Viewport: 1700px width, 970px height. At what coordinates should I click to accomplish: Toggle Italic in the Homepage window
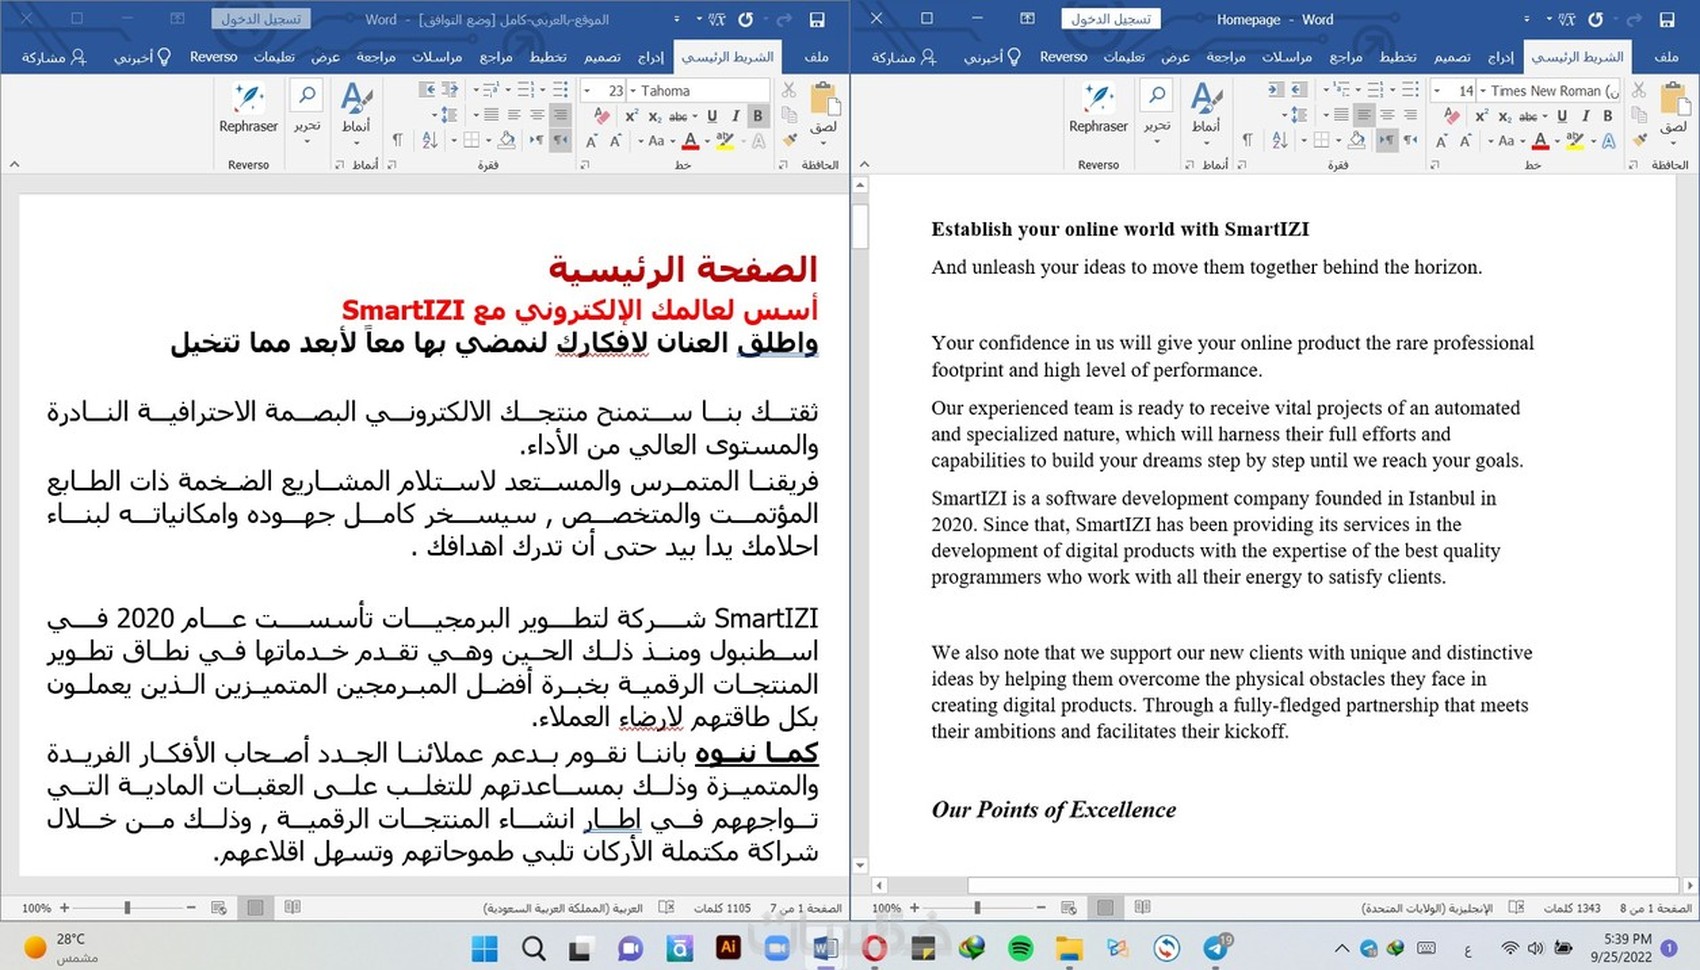tap(1585, 116)
